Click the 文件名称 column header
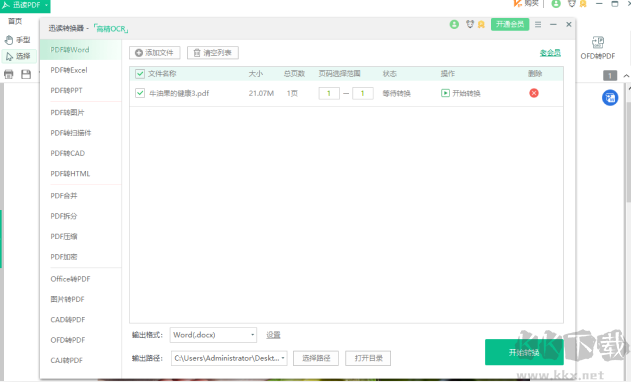 (162, 74)
